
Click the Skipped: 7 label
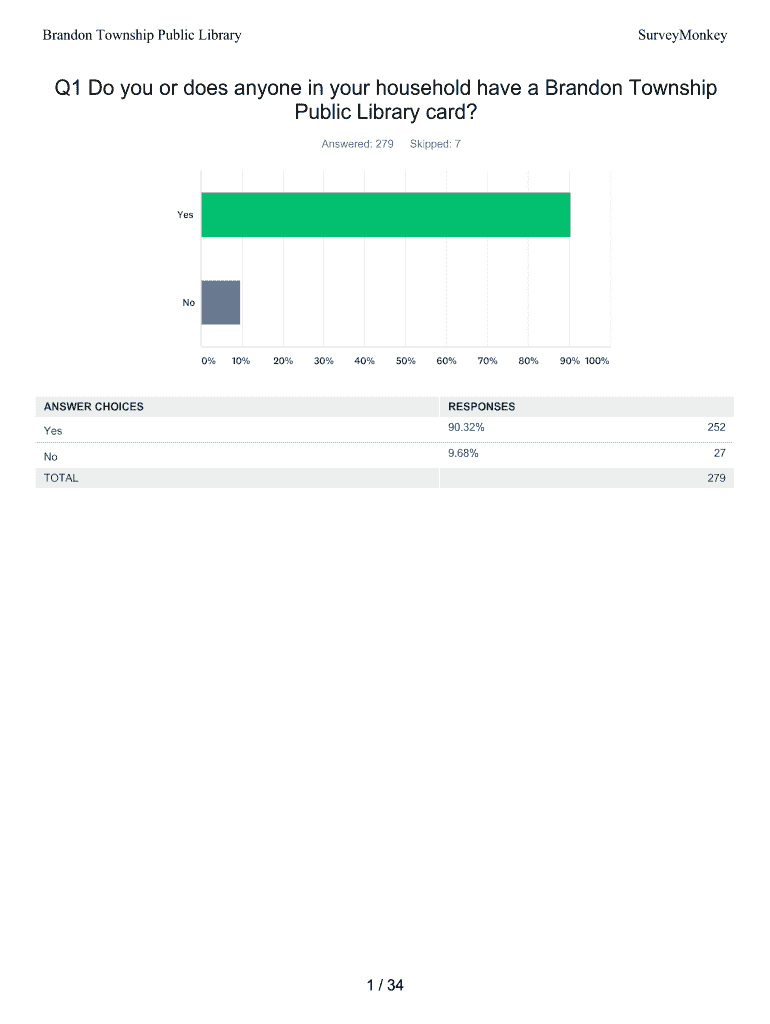435,144
